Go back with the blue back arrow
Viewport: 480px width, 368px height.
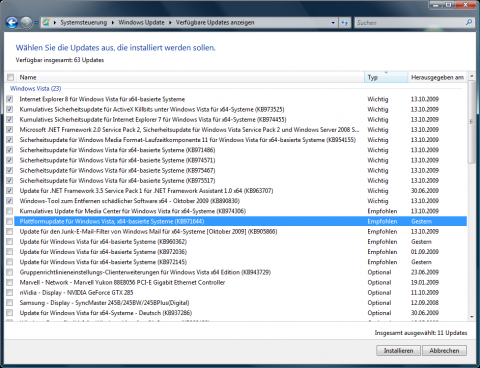(12, 23)
